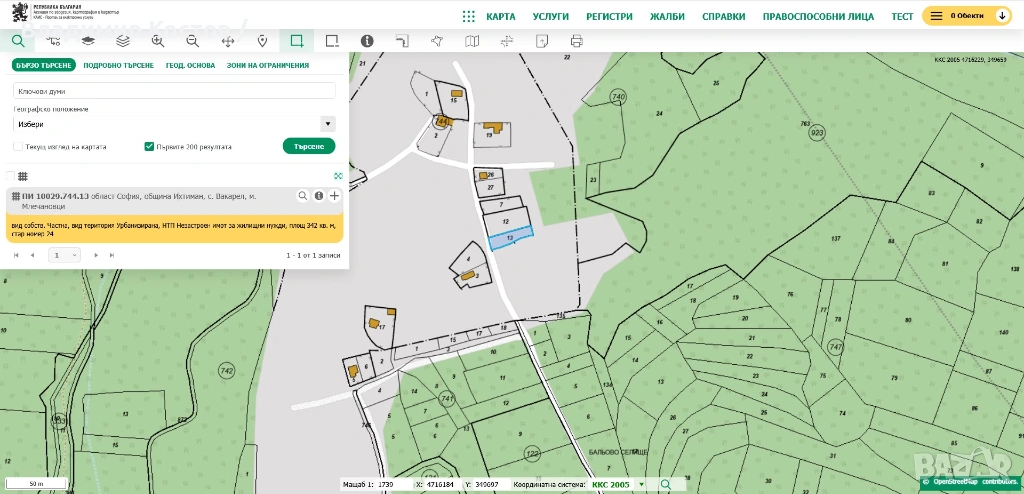Enable 'Текущ изглед на картата' checkbox
This screenshot has height=494, width=1024.
coord(18,146)
